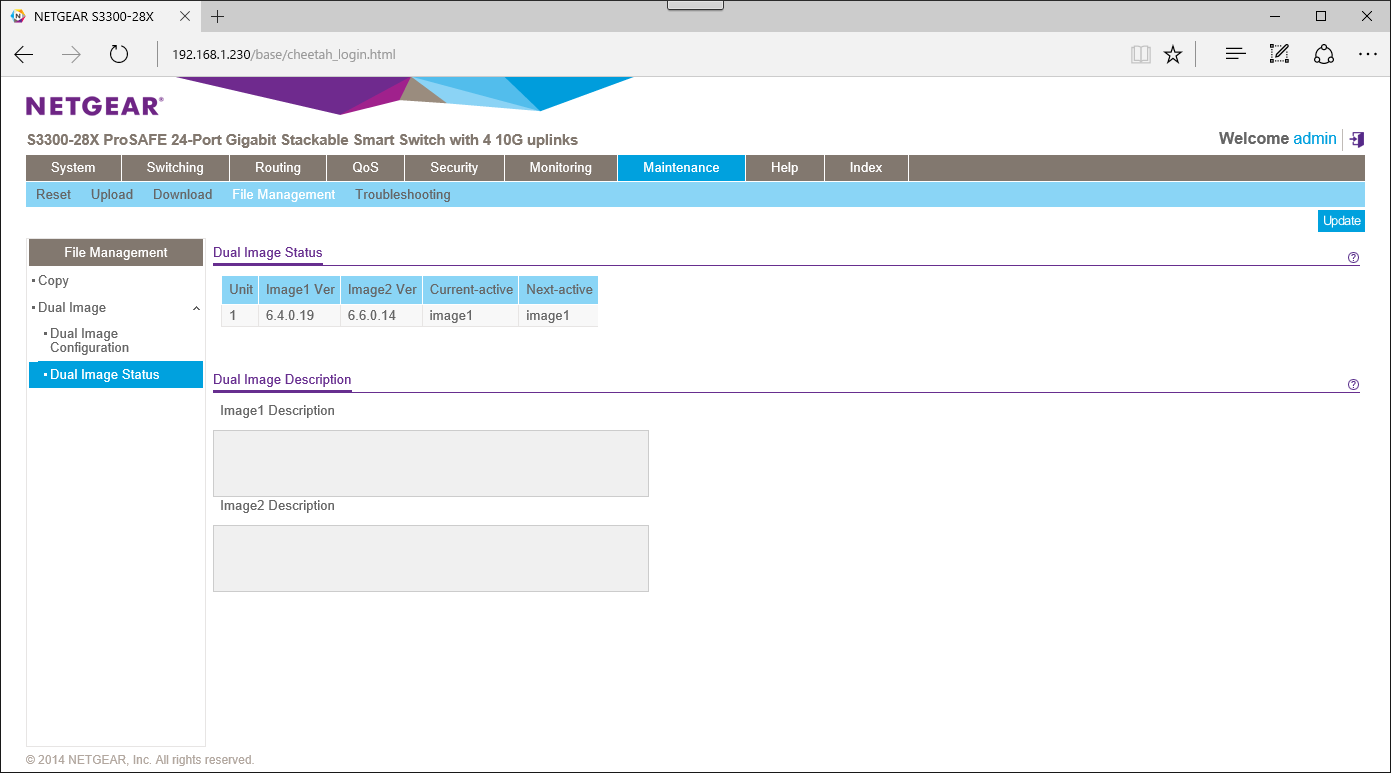
Task: Click the browser address bar URL
Action: pyautogui.click(x=284, y=54)
